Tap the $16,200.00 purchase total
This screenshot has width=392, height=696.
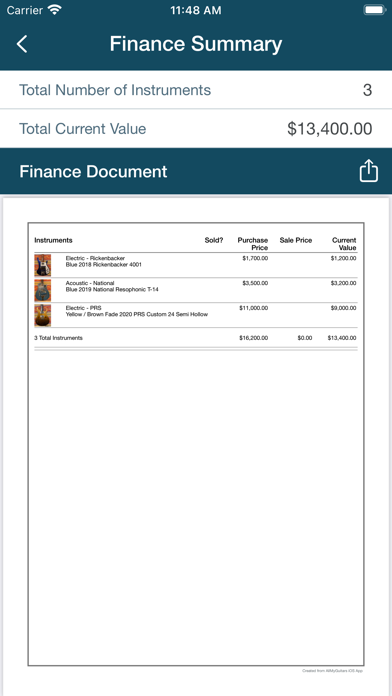(254, 338)
